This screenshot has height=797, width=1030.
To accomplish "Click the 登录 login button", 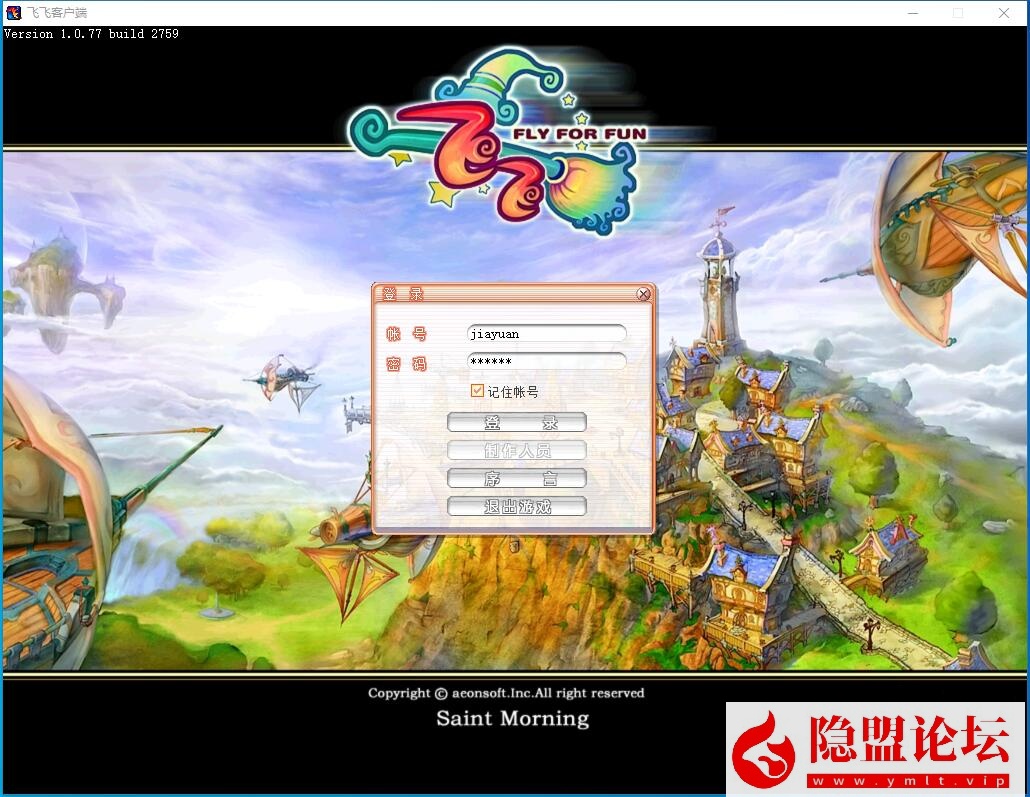I will [516, 422].
